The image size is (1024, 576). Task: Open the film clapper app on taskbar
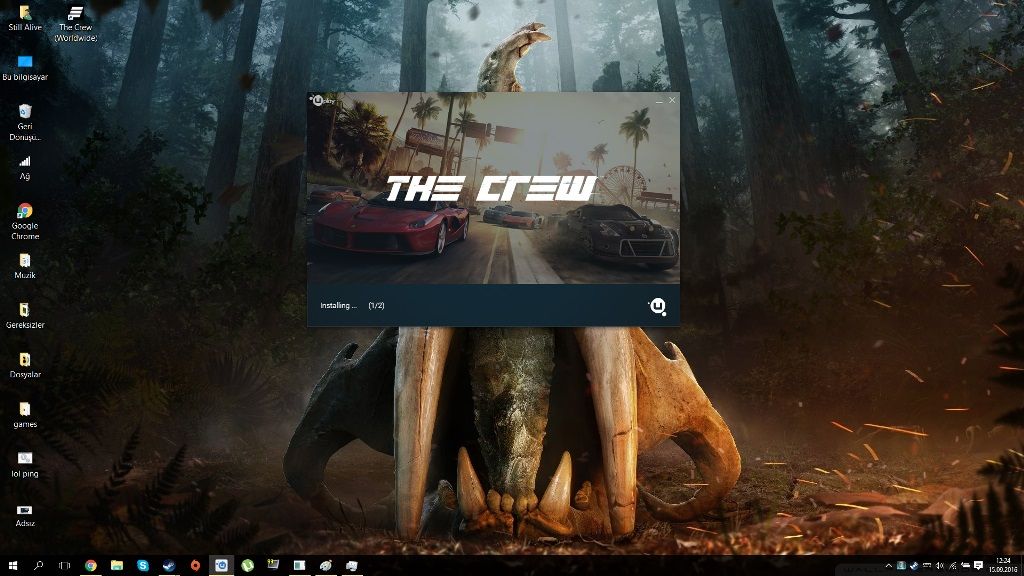point(274,565)
